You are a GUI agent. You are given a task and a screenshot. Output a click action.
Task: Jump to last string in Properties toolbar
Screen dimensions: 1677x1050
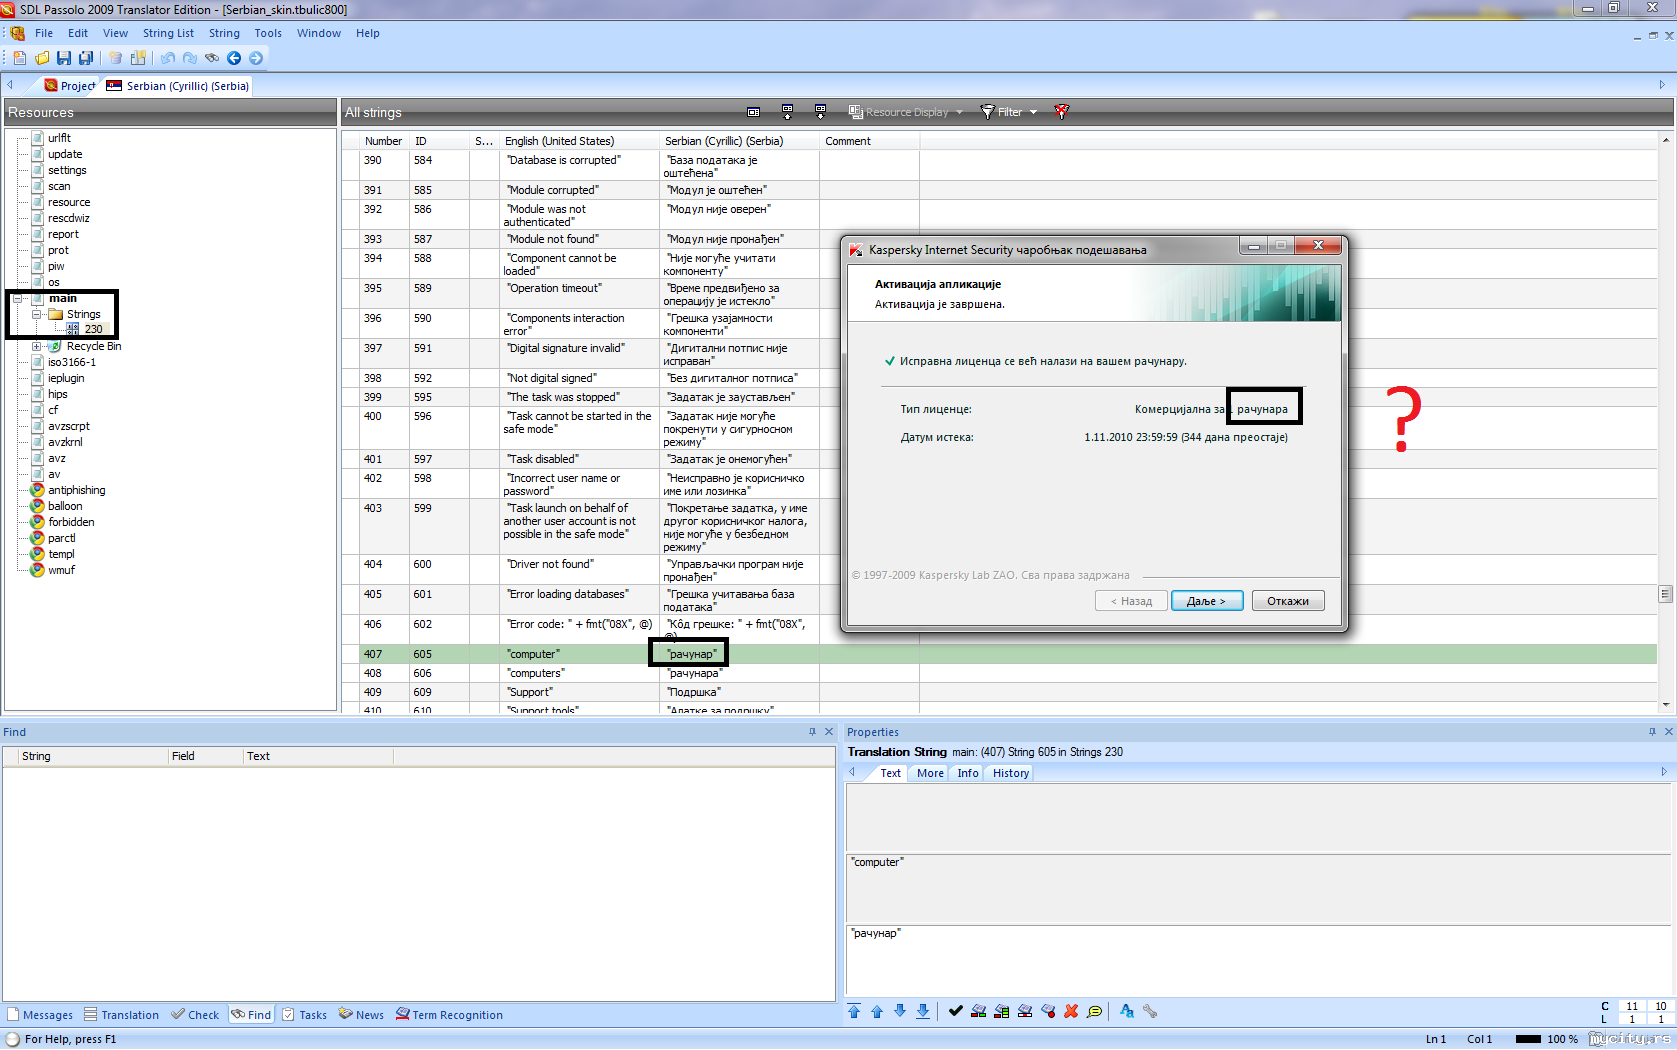coord(923,1011)
